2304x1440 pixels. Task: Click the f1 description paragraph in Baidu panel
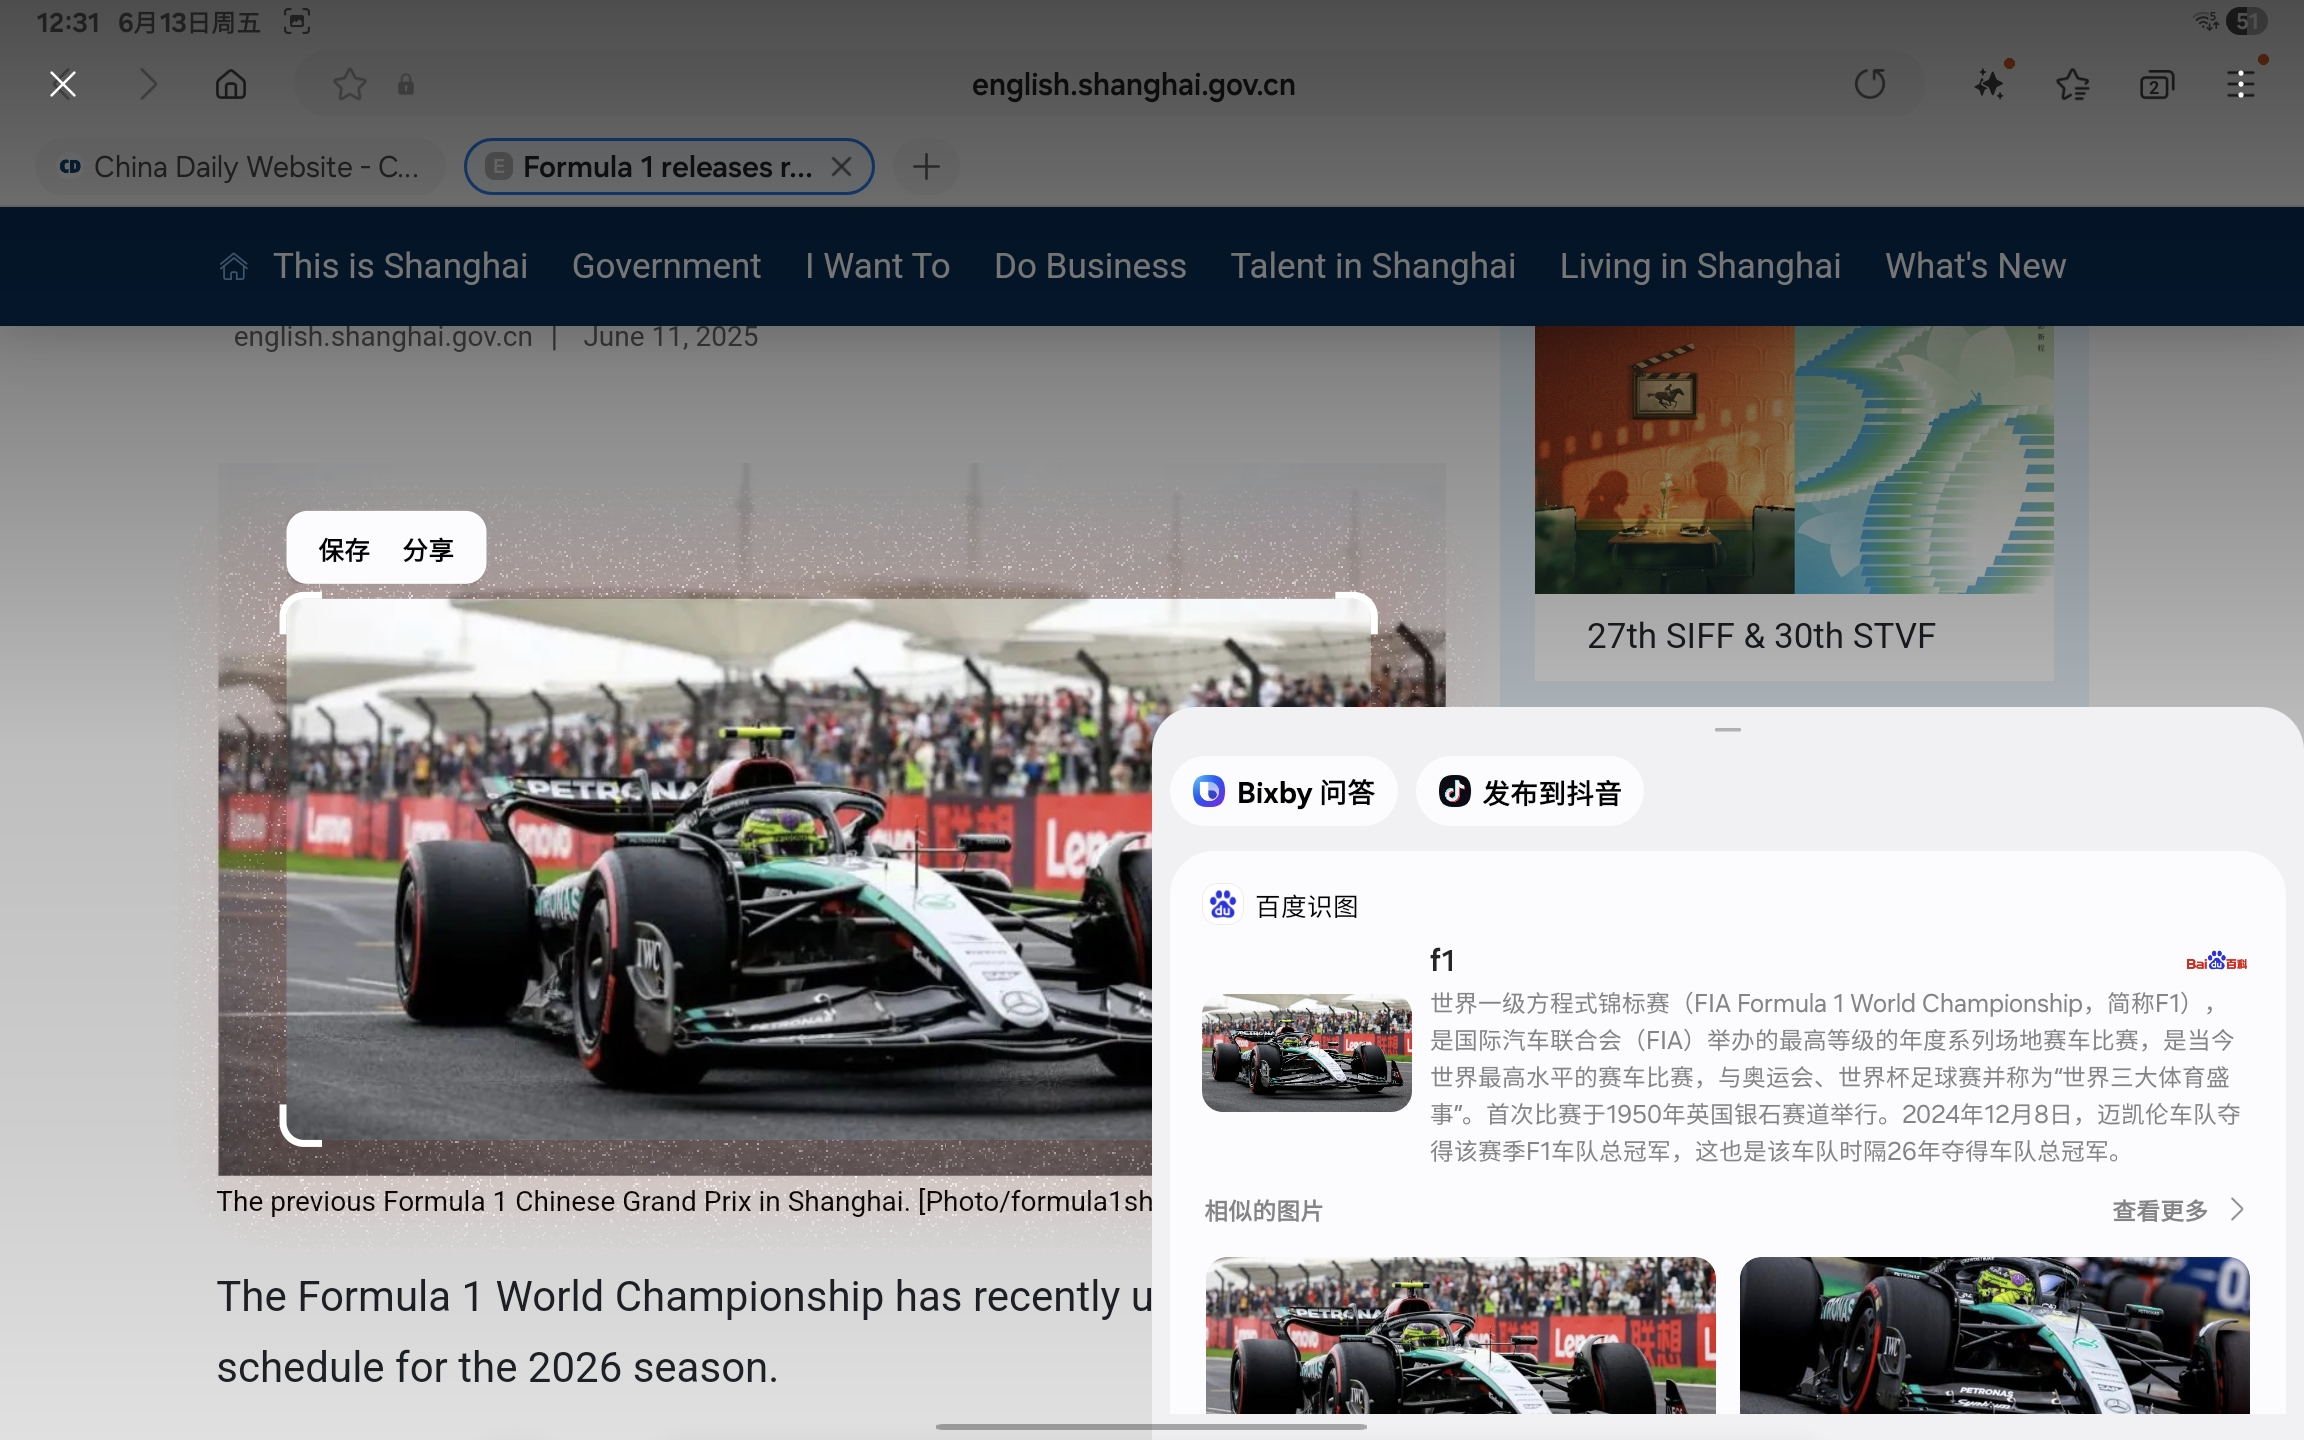(1835, 1077)
